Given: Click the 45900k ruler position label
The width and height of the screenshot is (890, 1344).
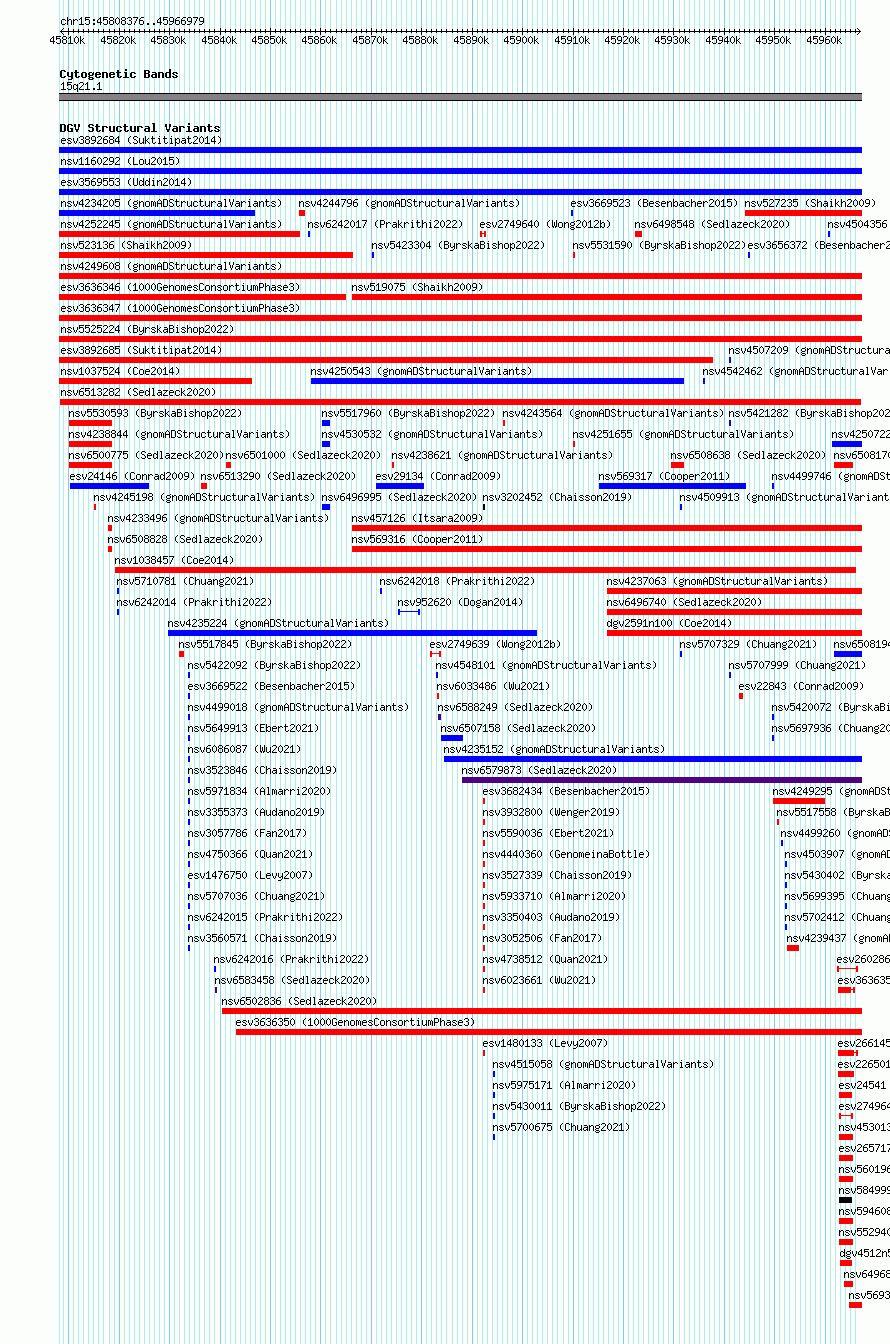Looking at the screenshot, I should (x=522, y=40).
